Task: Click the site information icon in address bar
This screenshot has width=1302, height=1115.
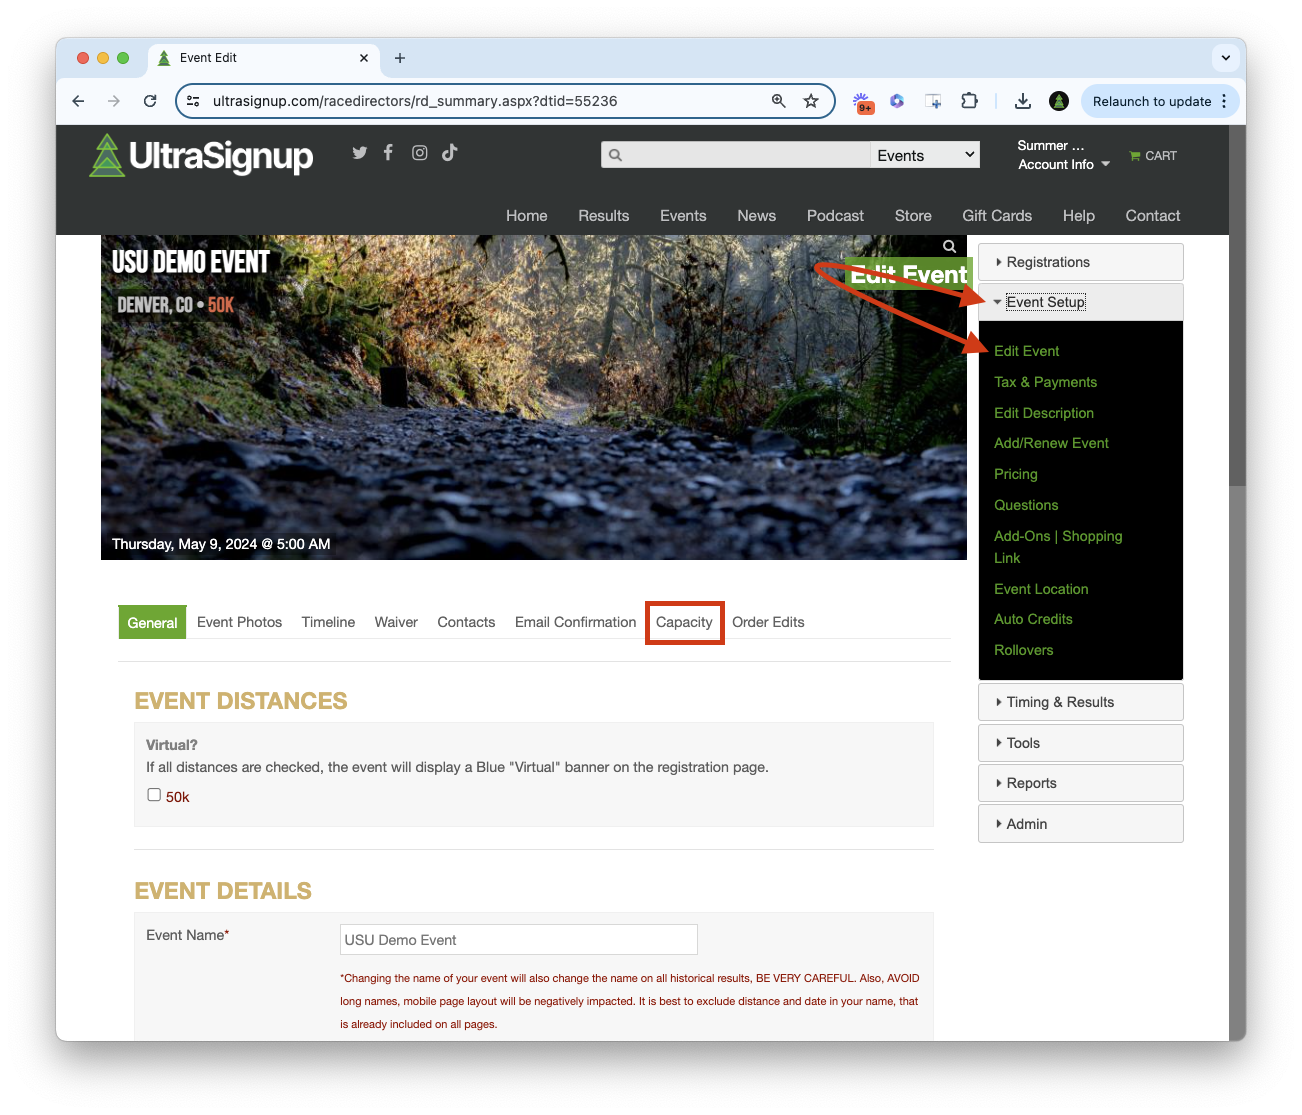Action: click(194, 101)
